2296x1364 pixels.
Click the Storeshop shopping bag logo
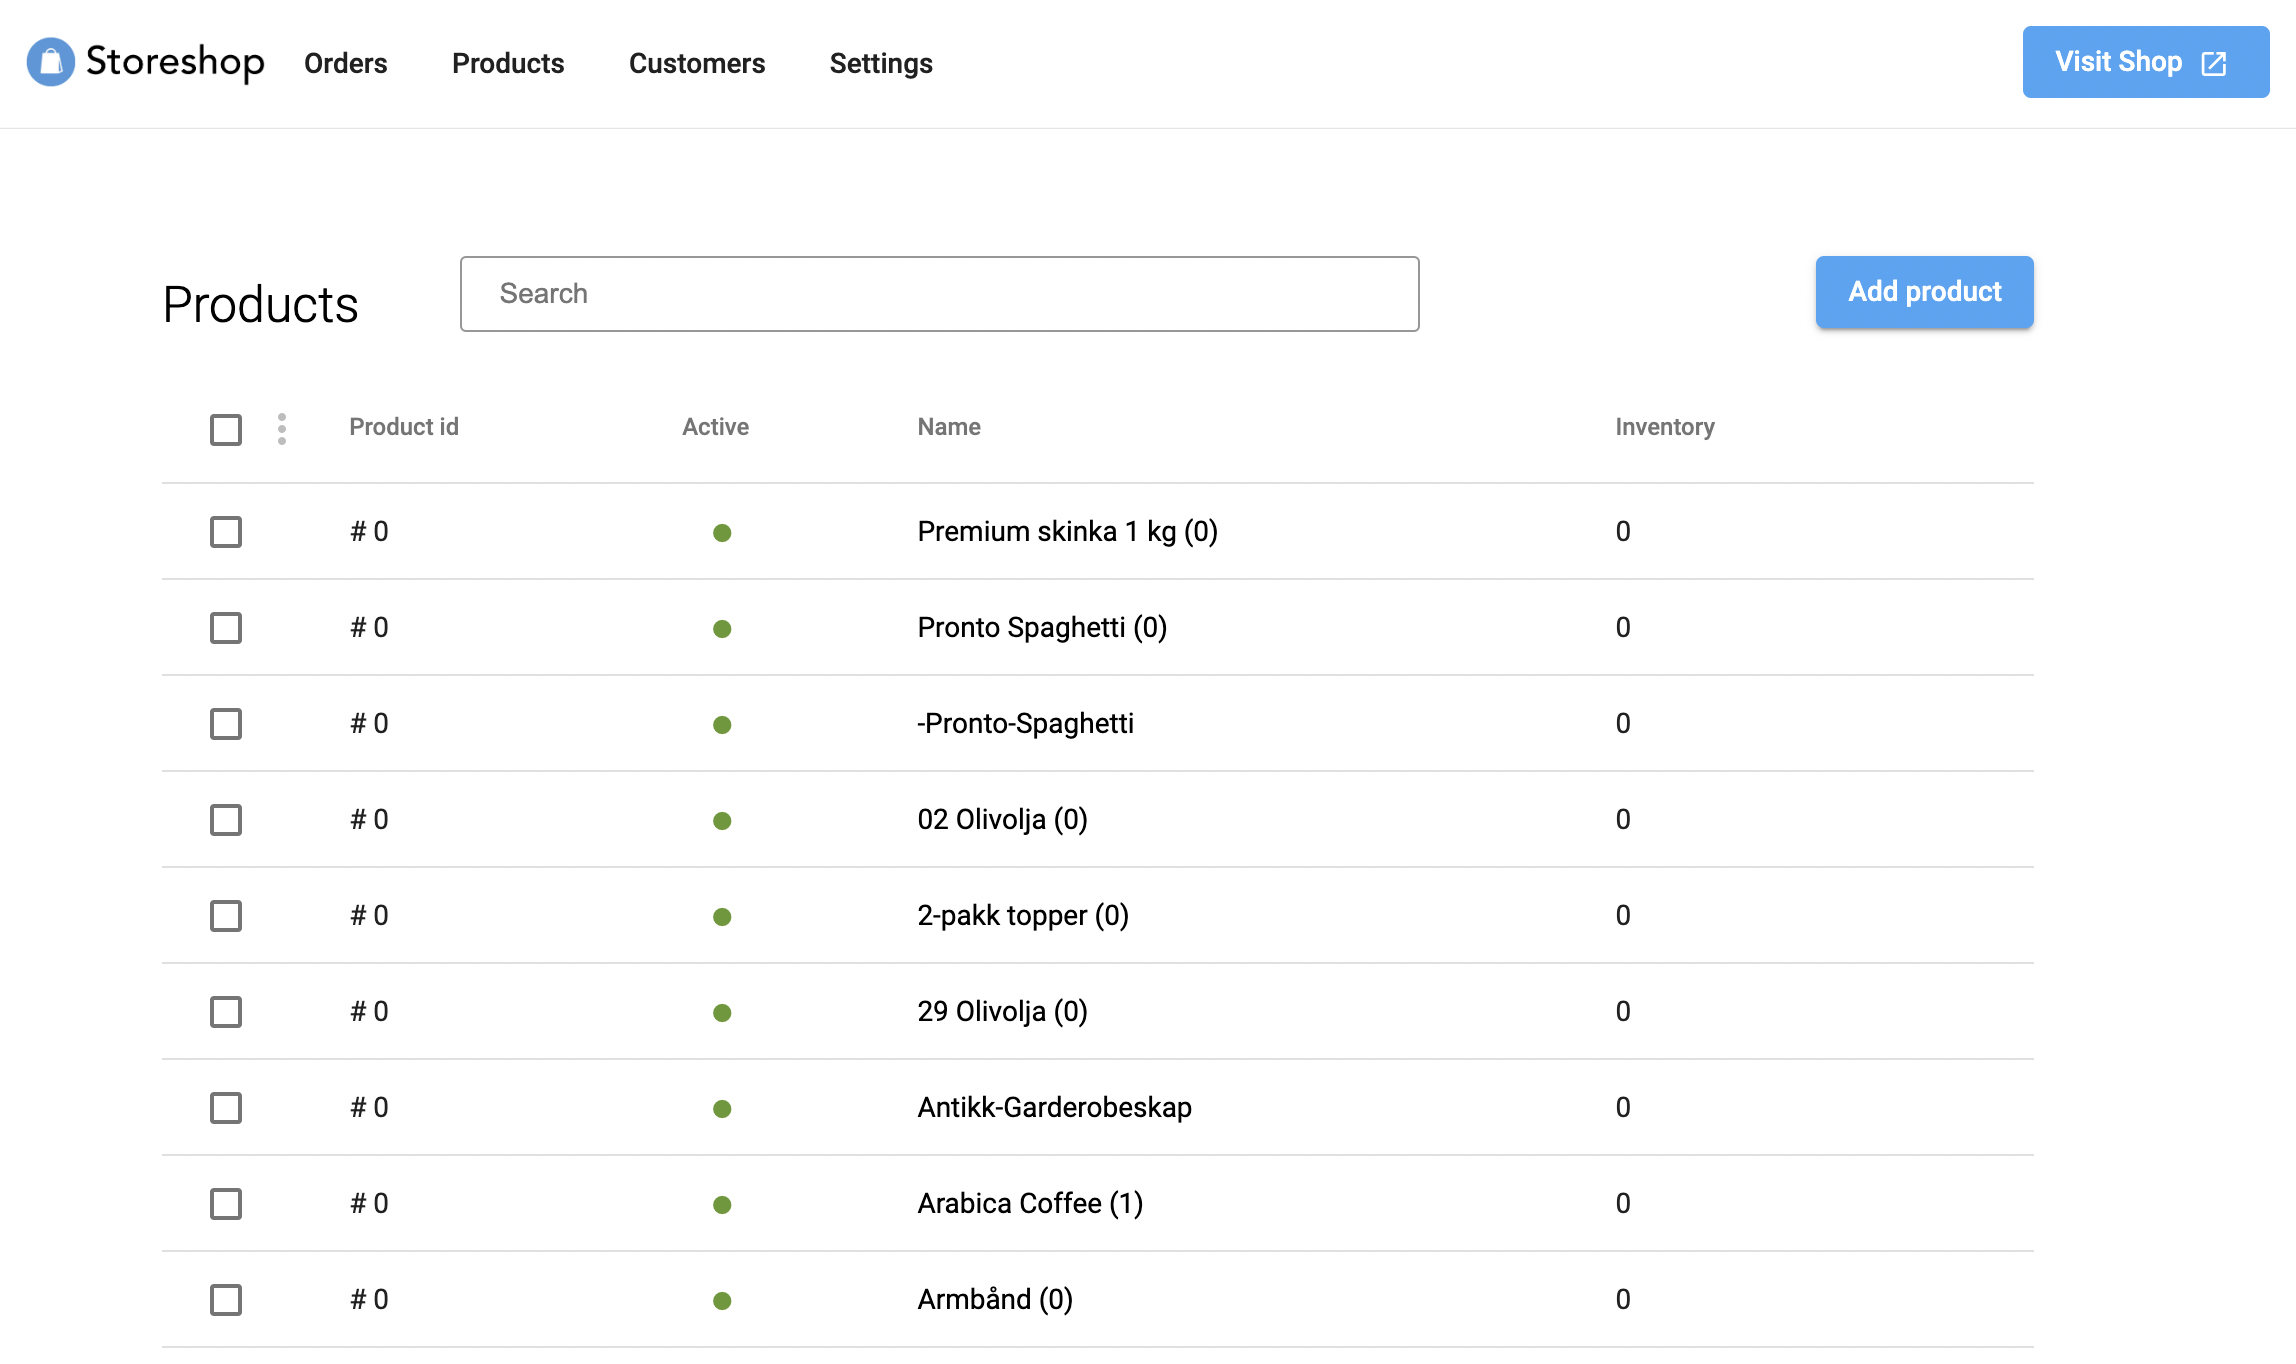50,62
